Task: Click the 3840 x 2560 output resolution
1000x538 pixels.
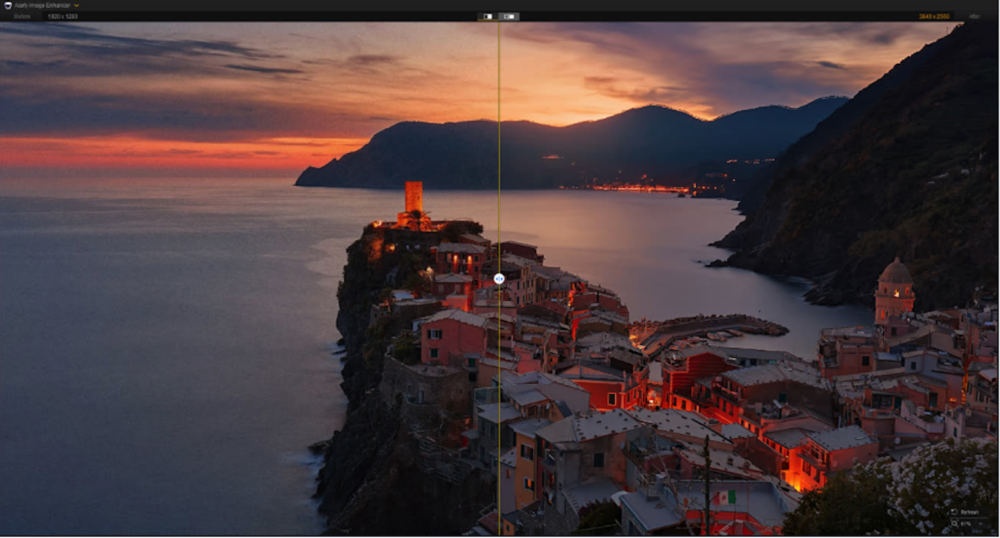Action: pyautogui.click(x=934, y=17)
